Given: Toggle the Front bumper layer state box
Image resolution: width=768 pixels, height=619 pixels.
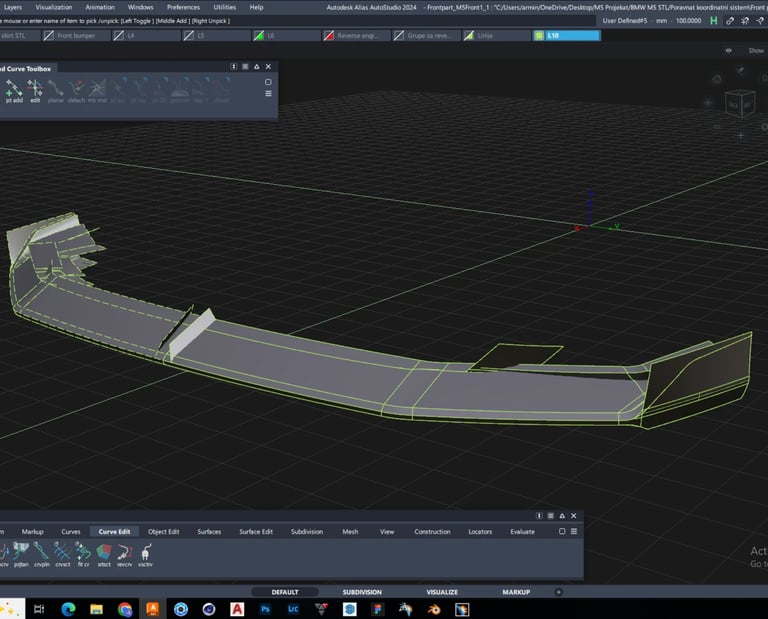Looking at the screenshot, I should pos(49,35).
